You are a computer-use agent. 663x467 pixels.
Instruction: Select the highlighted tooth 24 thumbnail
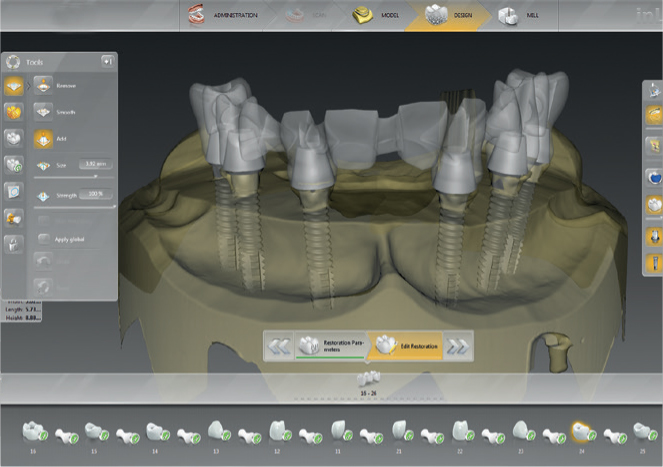(582, 431)
